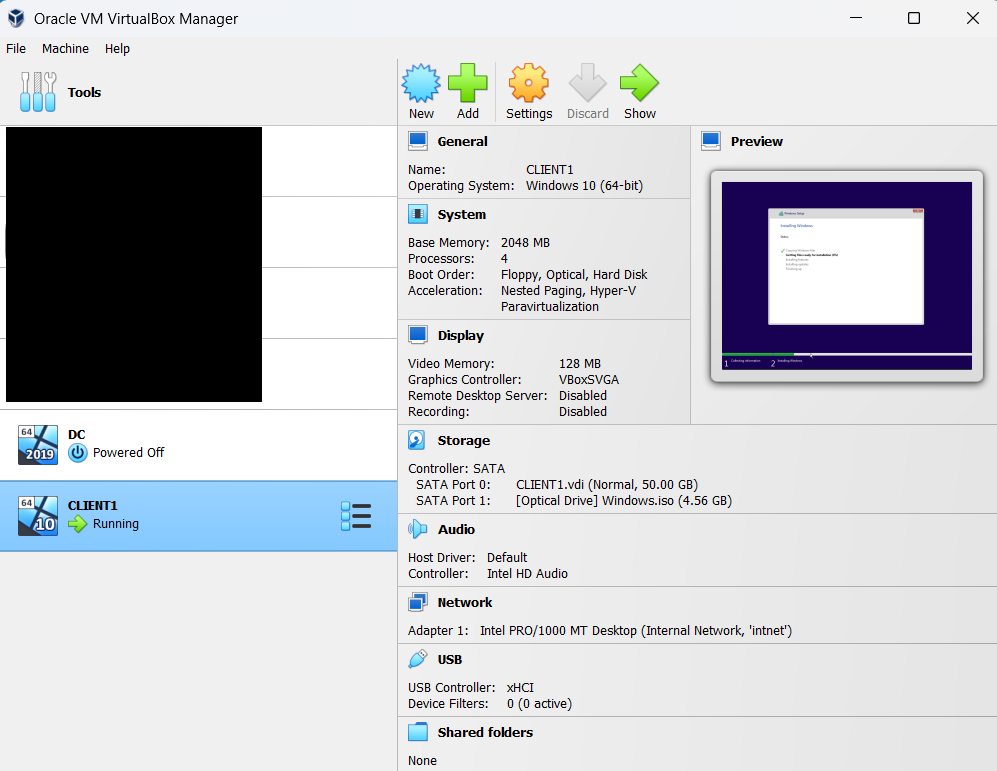Click the 'Nested Paging, Hyper-V' acceleration value
Image resolution: width=997 pixels, height=771 pixels.
click(568, 290)
